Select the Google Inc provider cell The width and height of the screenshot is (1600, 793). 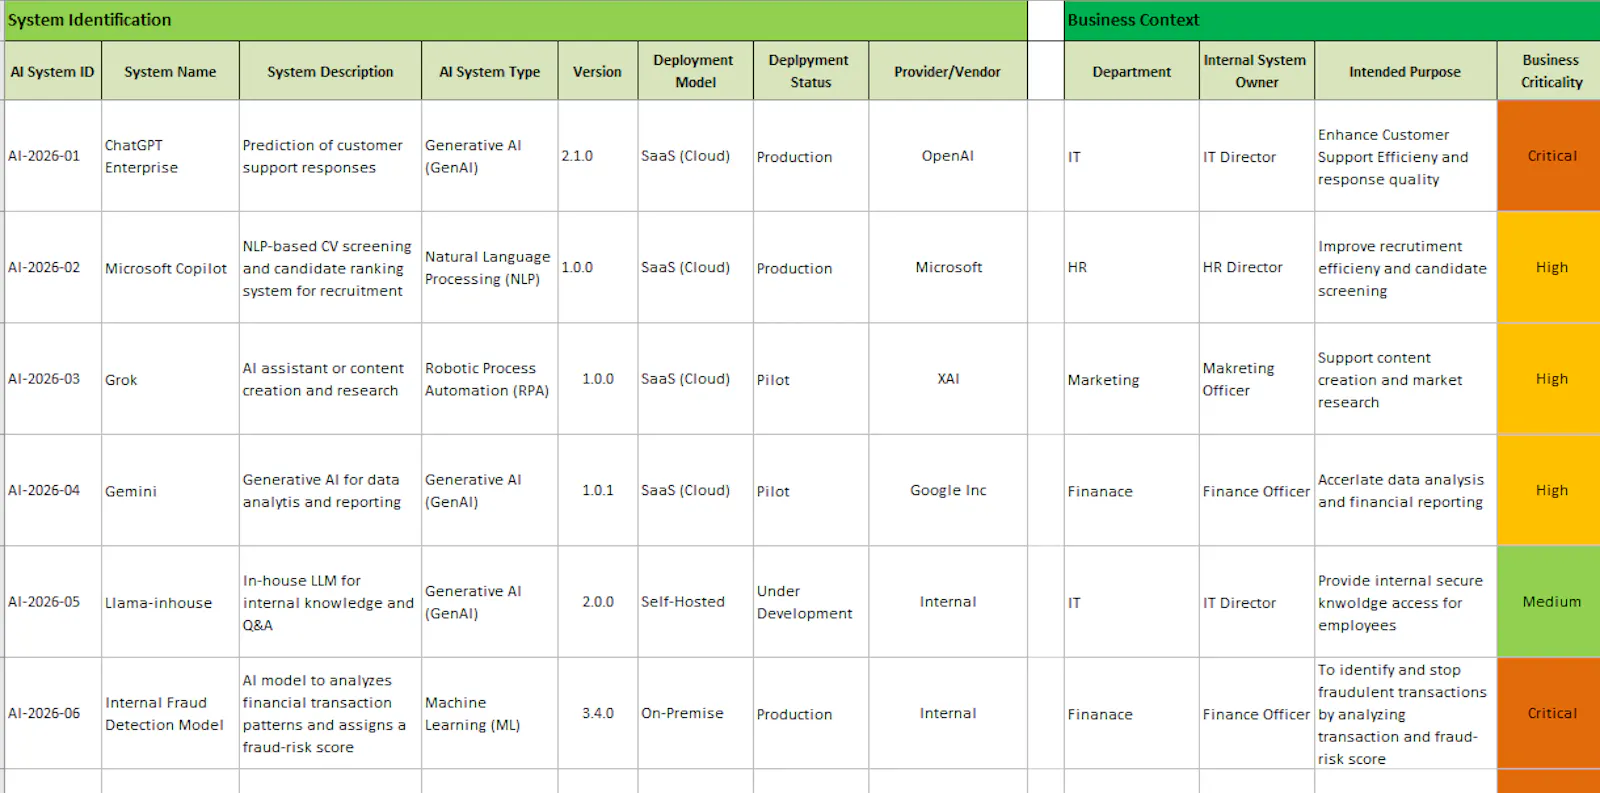point(948,490)
